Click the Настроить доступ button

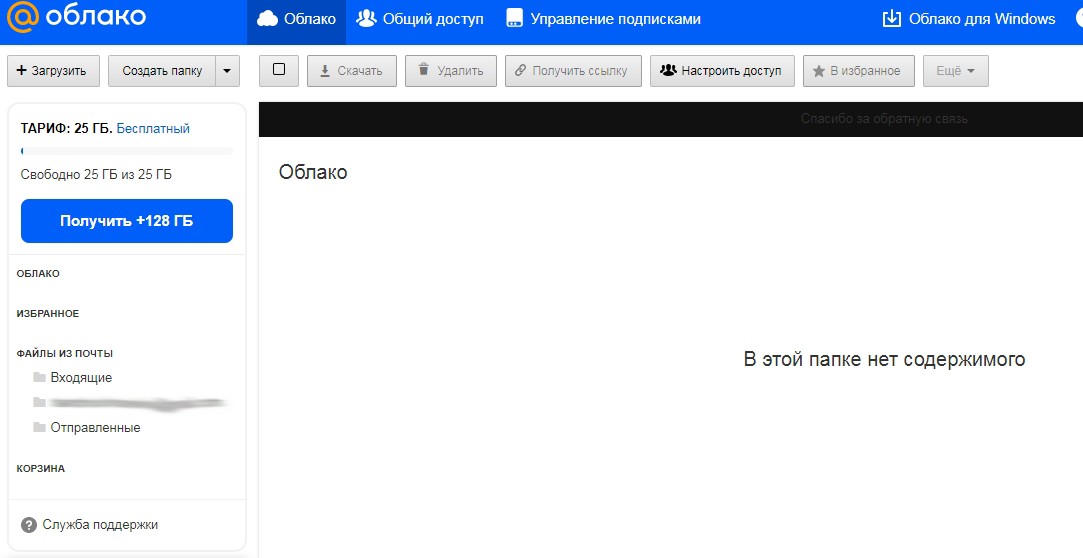click(722, 71)
